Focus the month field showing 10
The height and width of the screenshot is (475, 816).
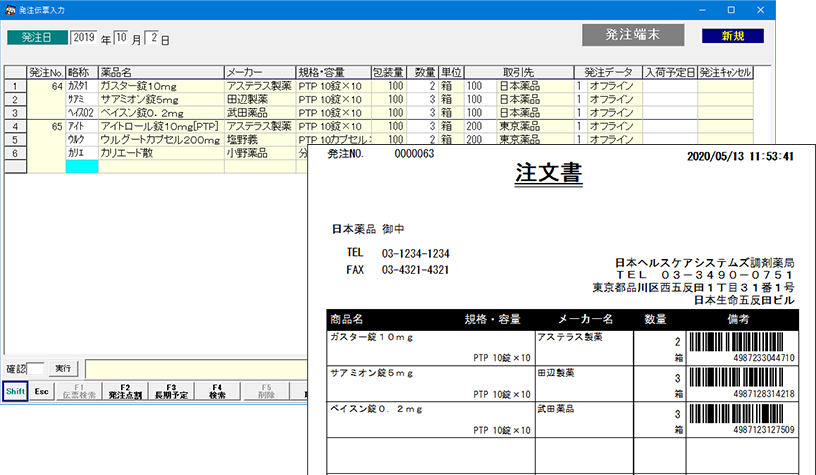(x=121, y=37)
